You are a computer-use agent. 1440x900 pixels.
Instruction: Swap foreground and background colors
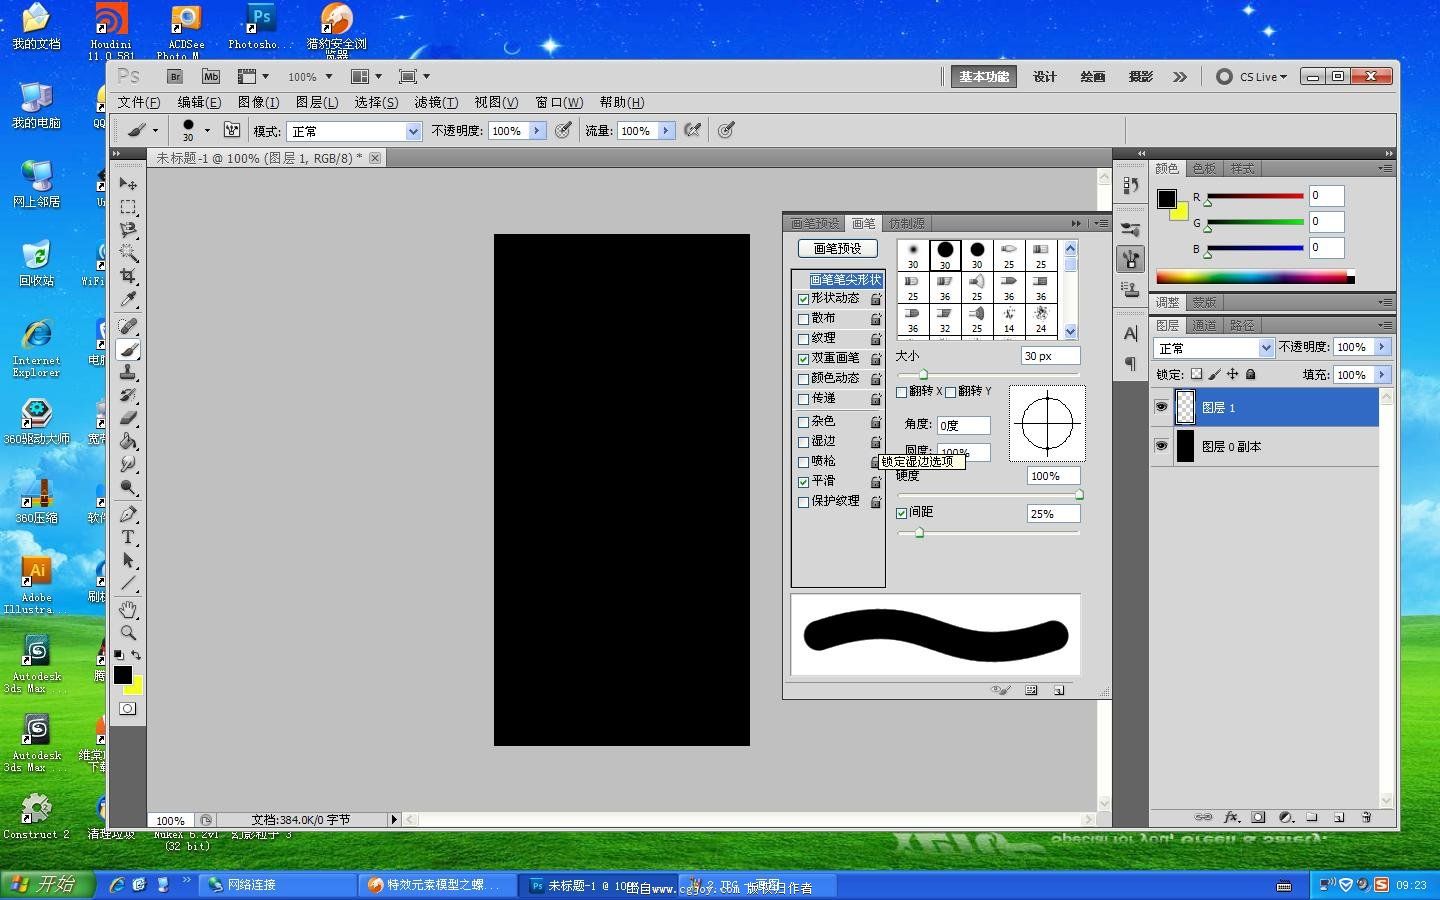136,655
